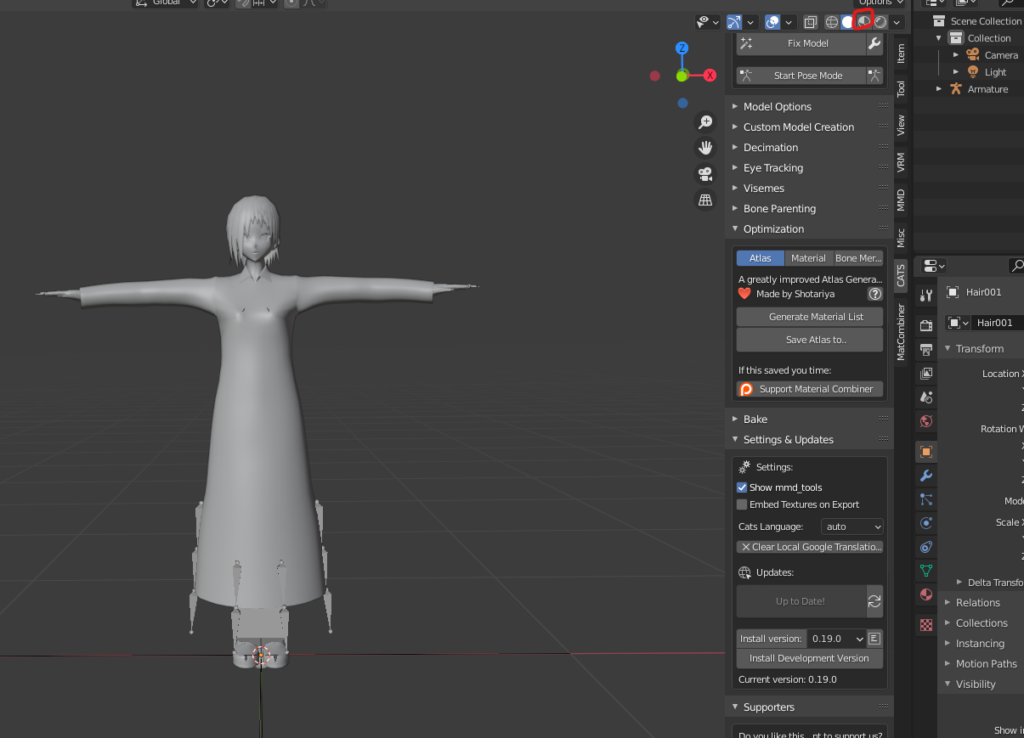Click the atlas help question mark icon
Screen dimensions: 1024x738
pyautogui.click(x=874, y=294)
